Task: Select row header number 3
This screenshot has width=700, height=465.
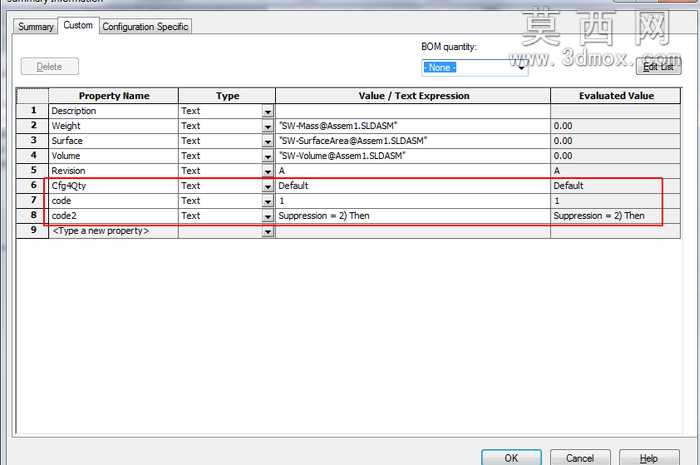Action: (33, 141)
